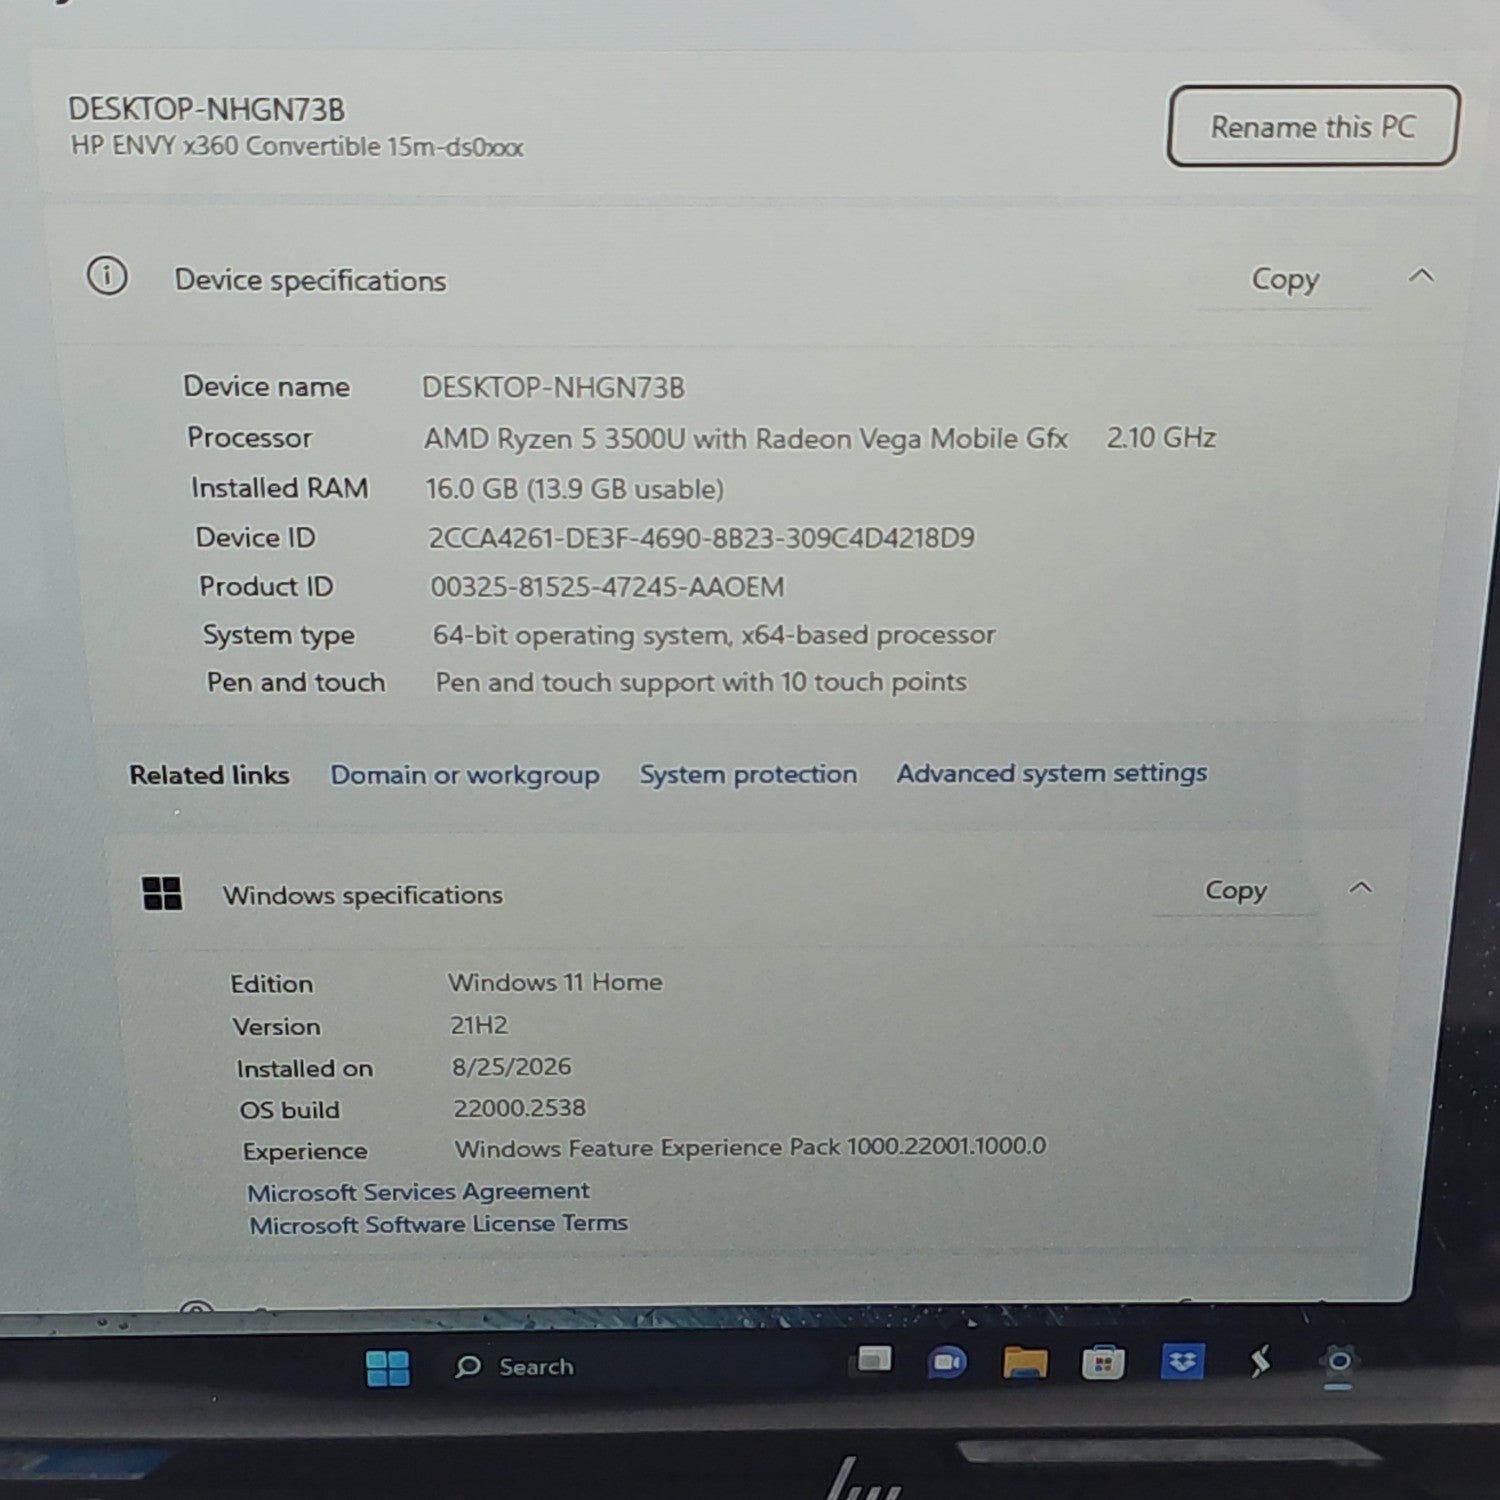The image size is (1500, 1500).
Task: Select the OS build 22000.2538 value
Action: coord(519,1108)
